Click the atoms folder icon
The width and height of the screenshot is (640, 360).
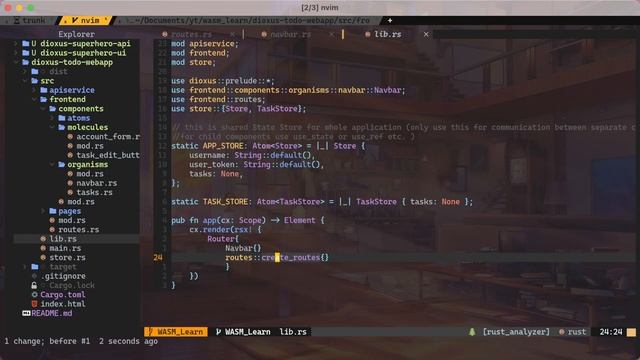click(62, 118)
